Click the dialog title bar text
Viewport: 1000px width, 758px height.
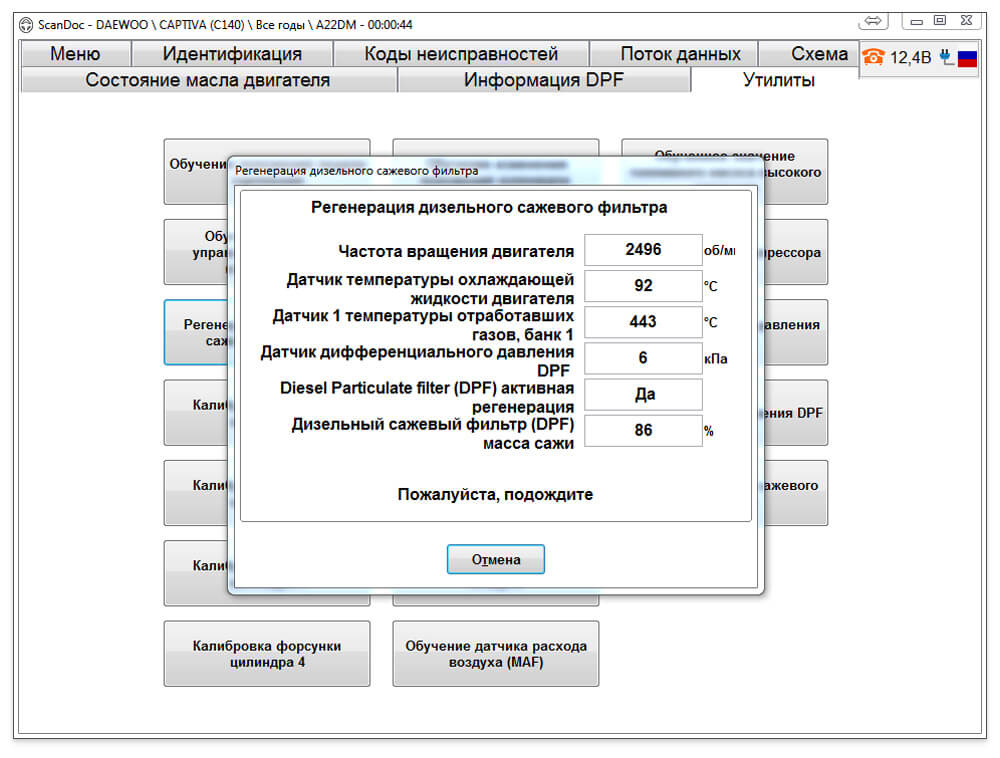point(357,171)
